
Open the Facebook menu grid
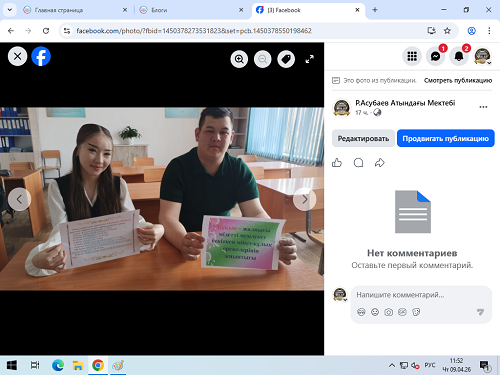tap(412, 56)
